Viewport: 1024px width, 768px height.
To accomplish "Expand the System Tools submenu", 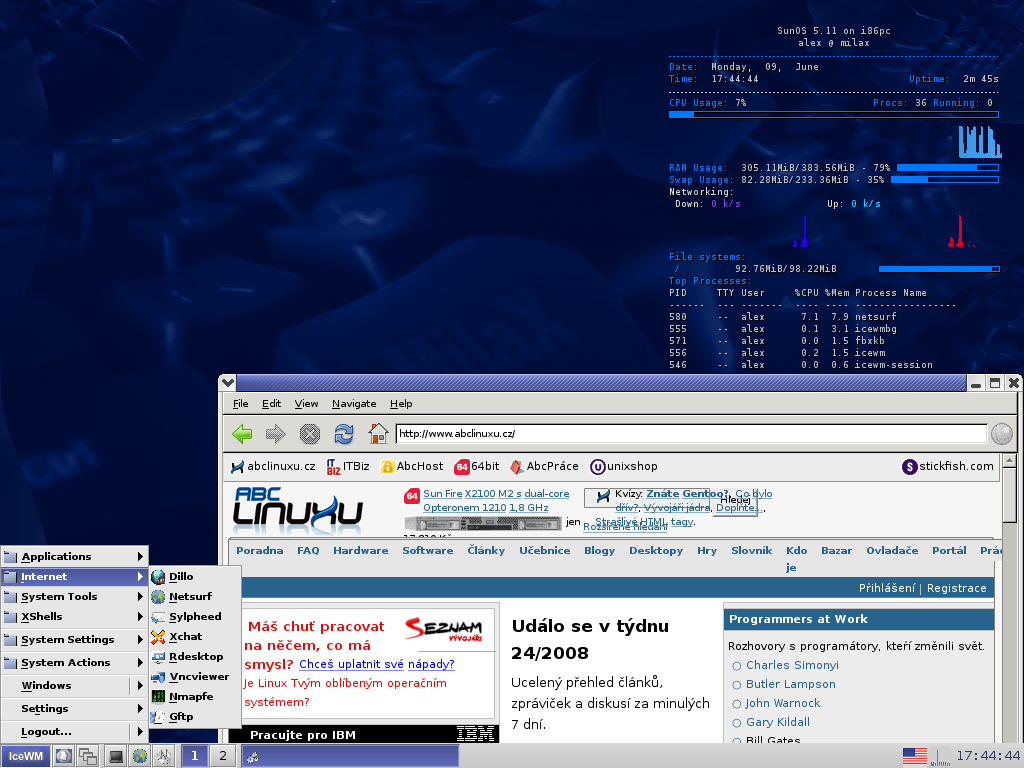I will (x=74, y=597).
